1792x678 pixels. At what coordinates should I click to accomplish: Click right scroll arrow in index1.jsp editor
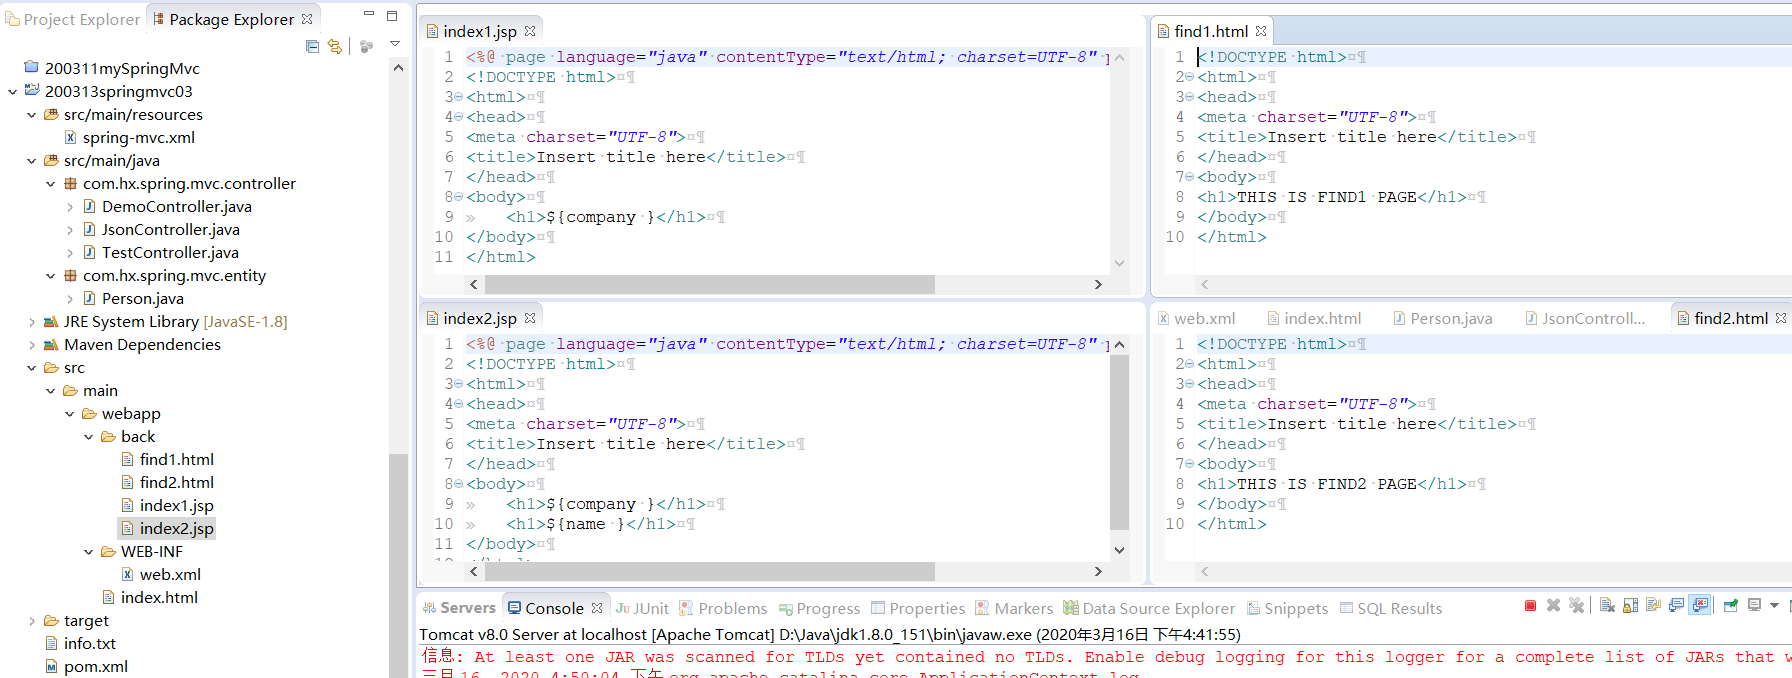tap(1098, 284)
